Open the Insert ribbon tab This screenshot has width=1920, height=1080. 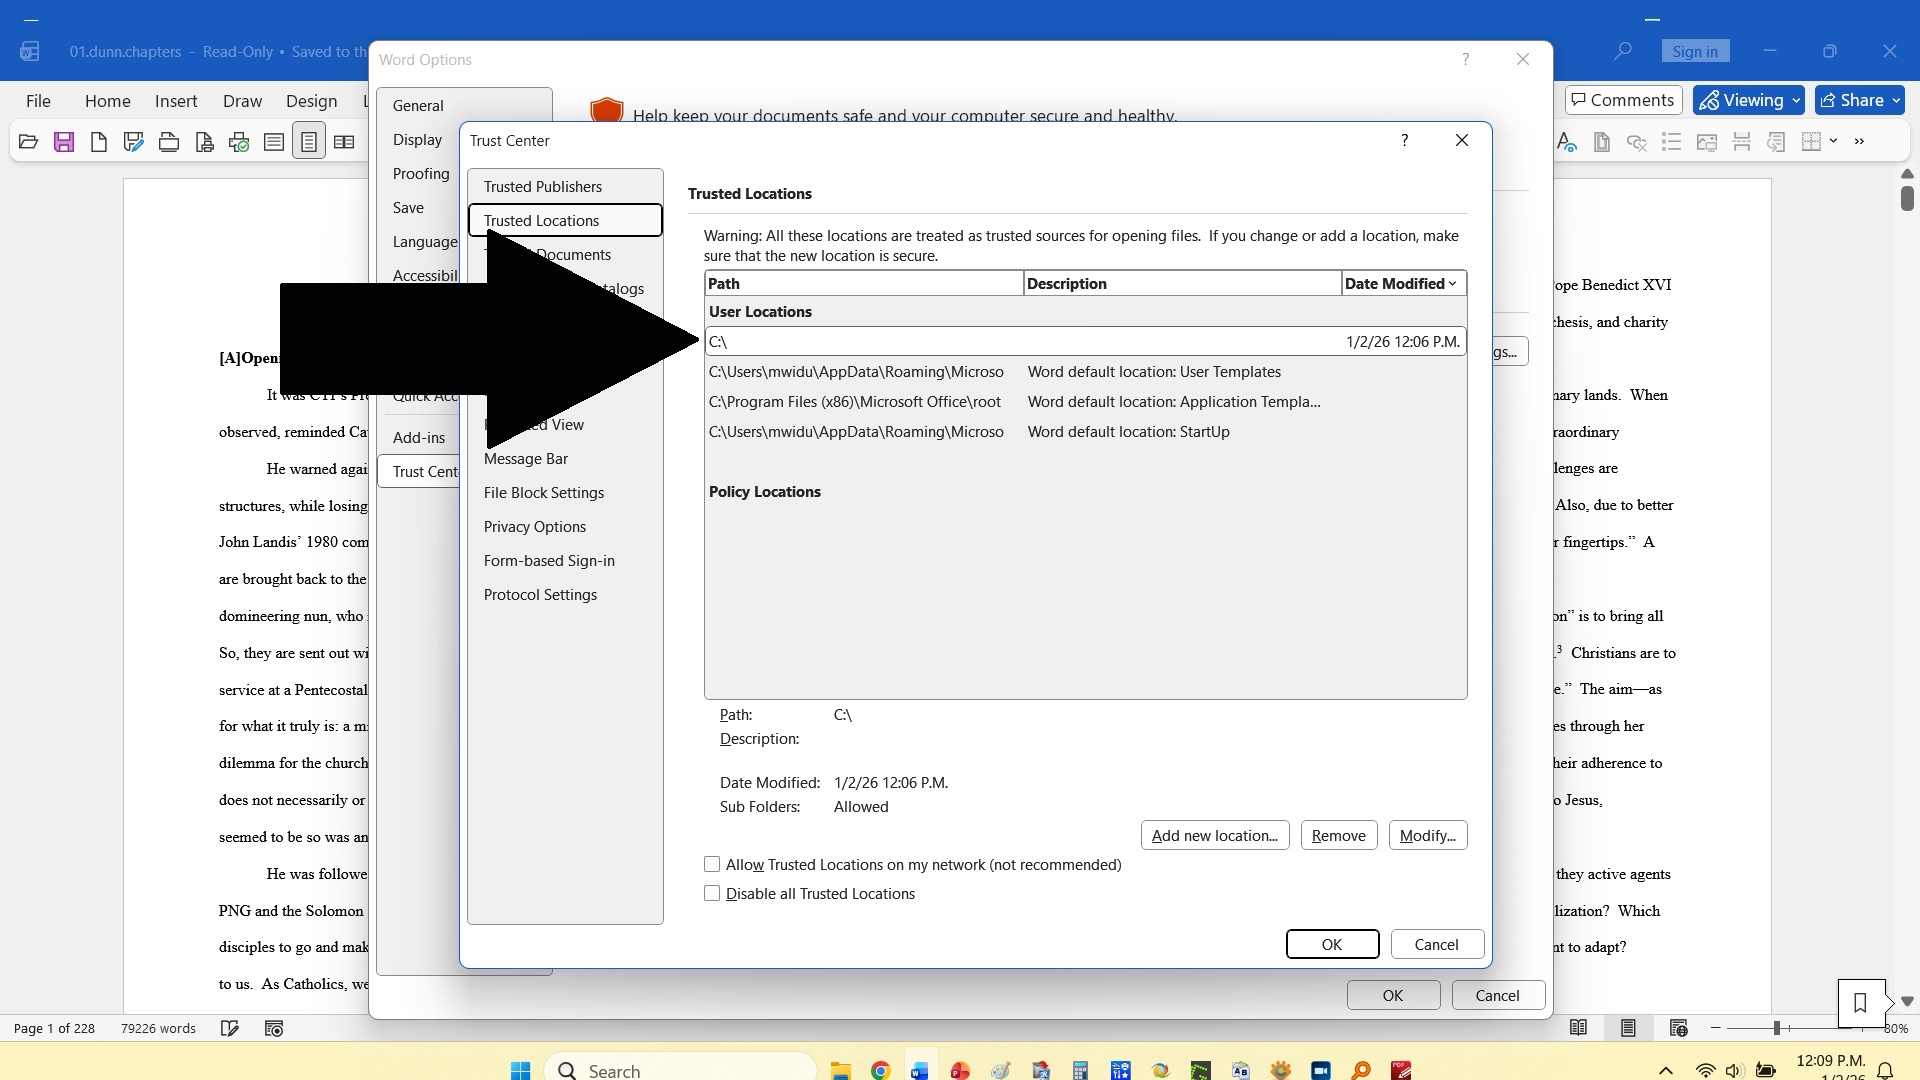[x=176, y=101]
